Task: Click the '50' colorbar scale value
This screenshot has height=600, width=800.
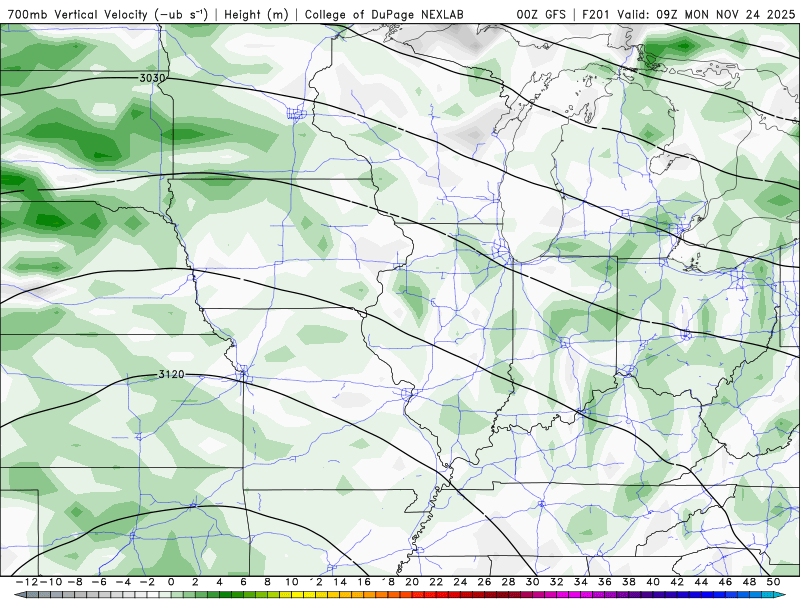Action: [773, 582]
